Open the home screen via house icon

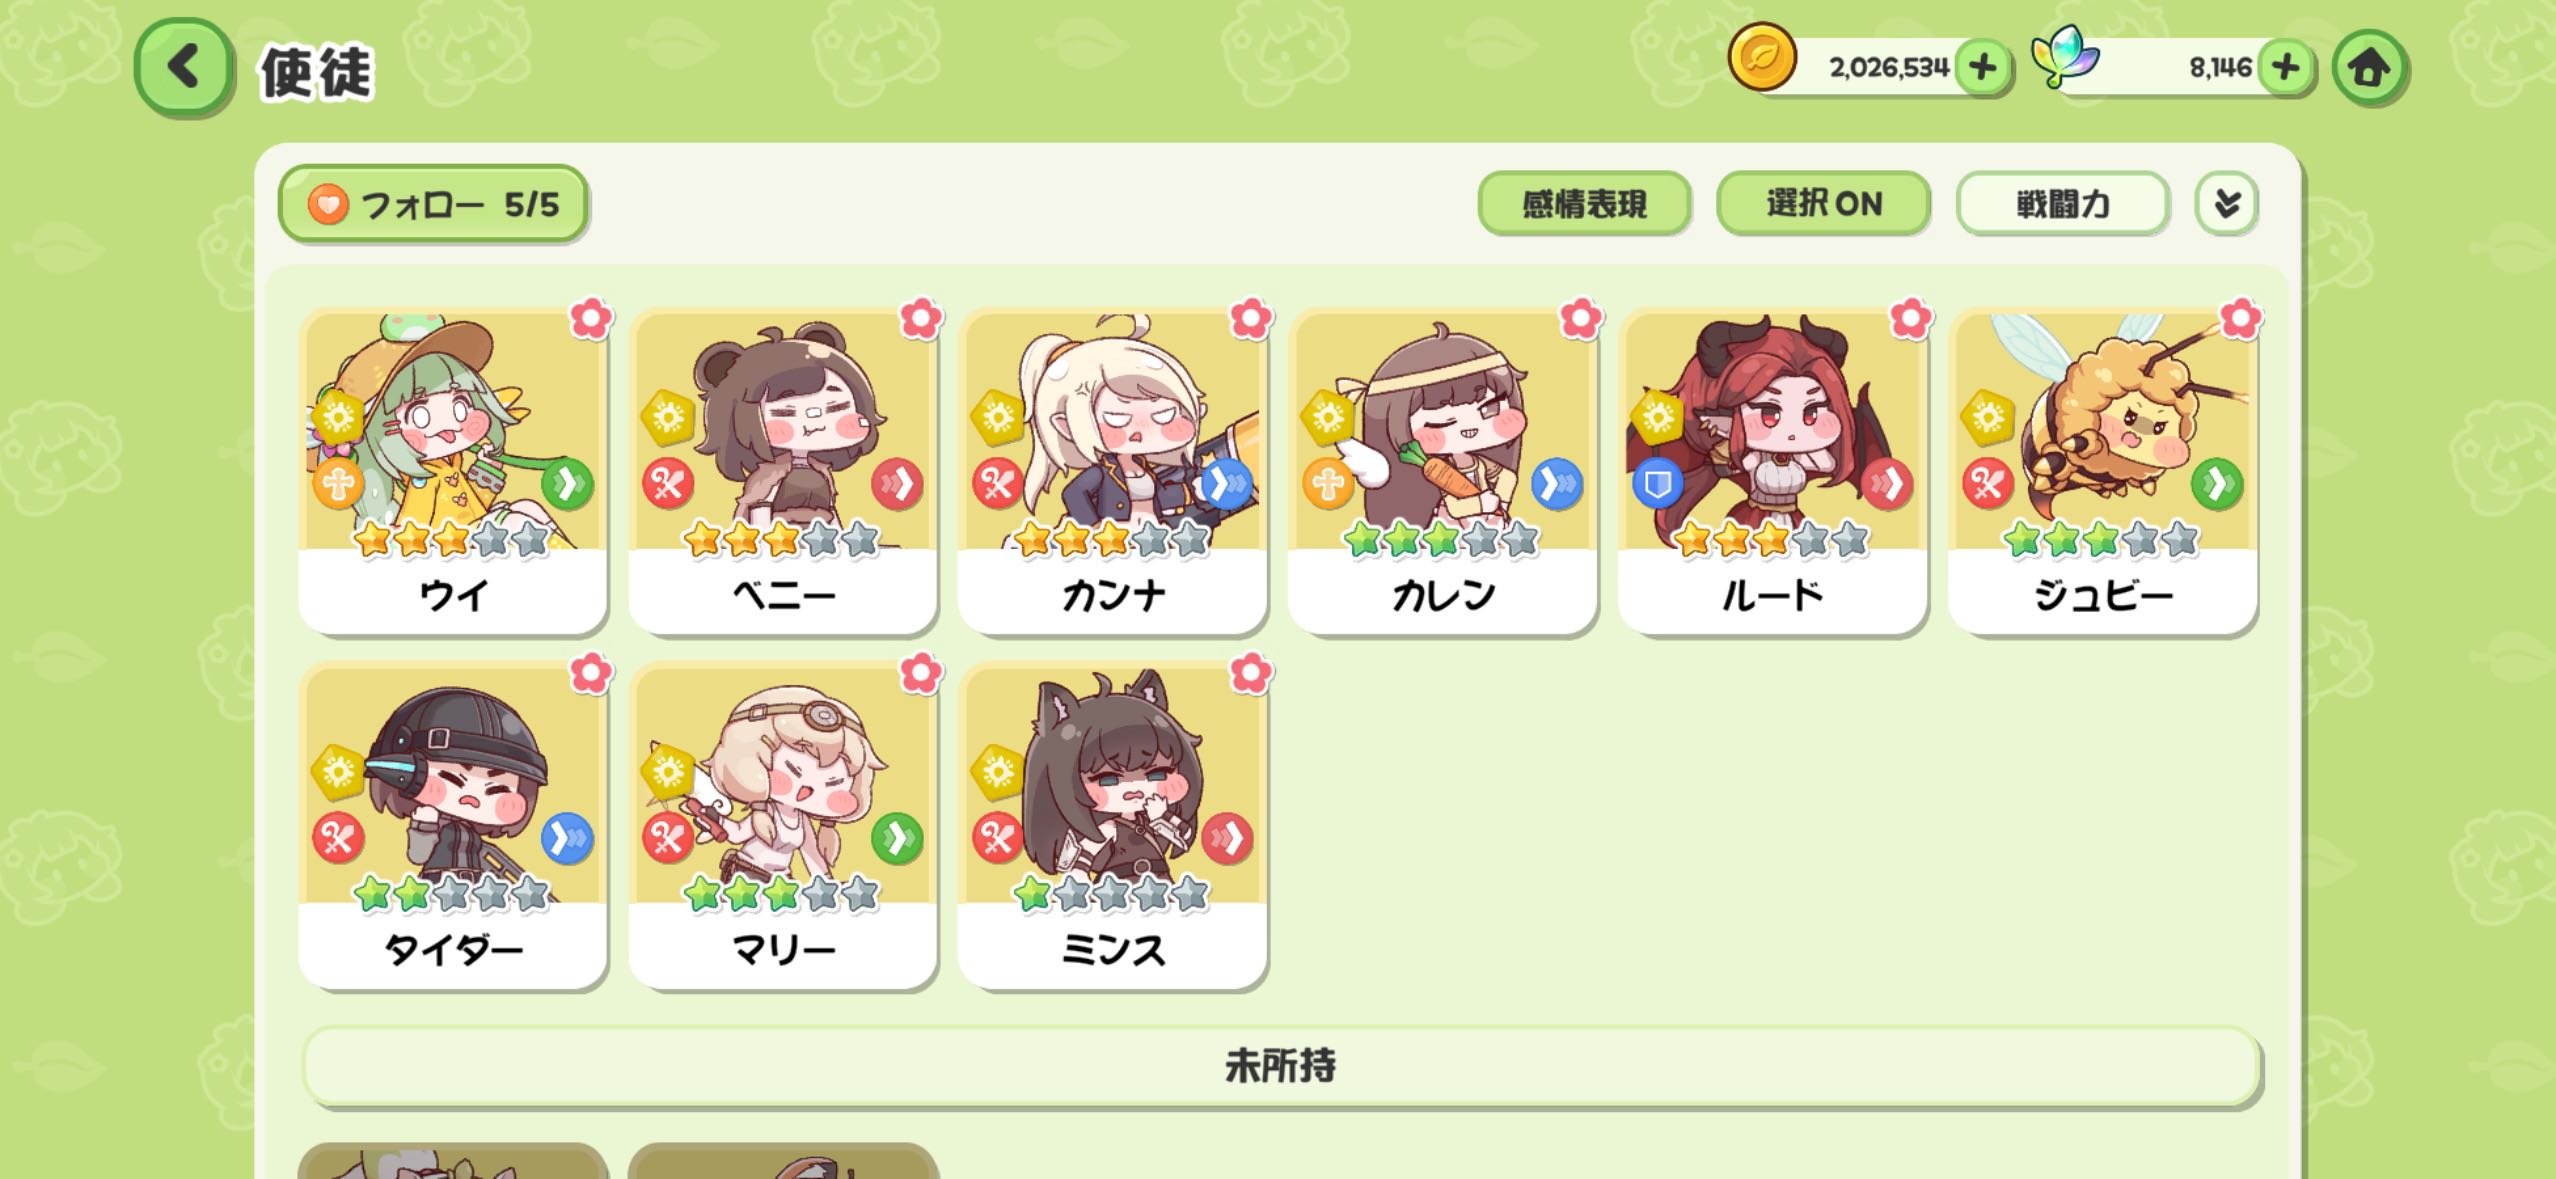pos(2369,68)
